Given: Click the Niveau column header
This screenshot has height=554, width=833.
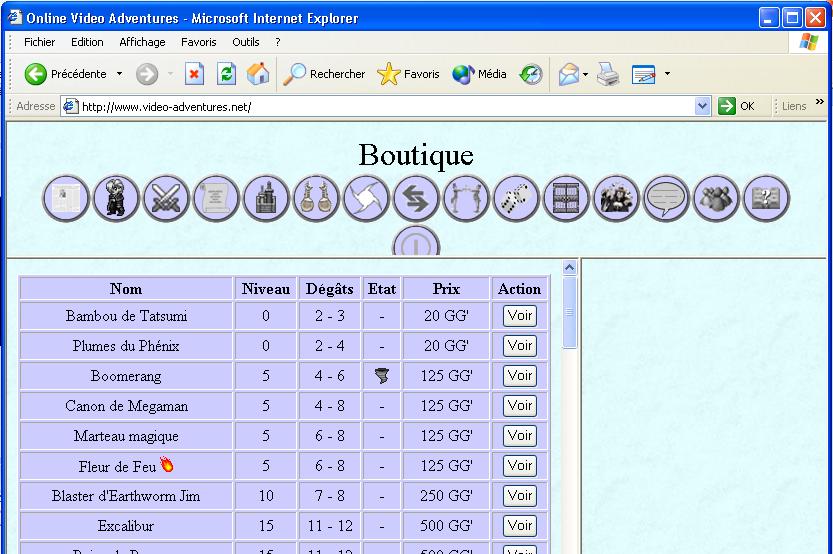Looking at the screenshot, I should click(266, 289).
